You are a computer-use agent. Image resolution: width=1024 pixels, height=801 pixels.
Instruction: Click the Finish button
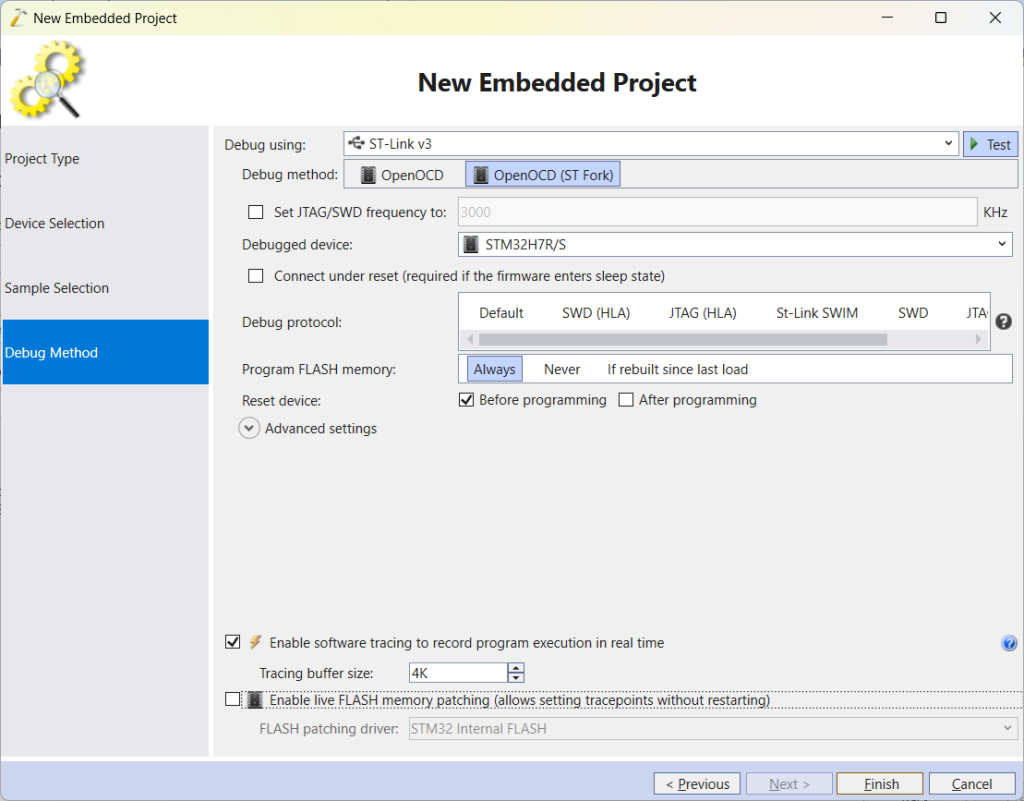tap(879, 783)
